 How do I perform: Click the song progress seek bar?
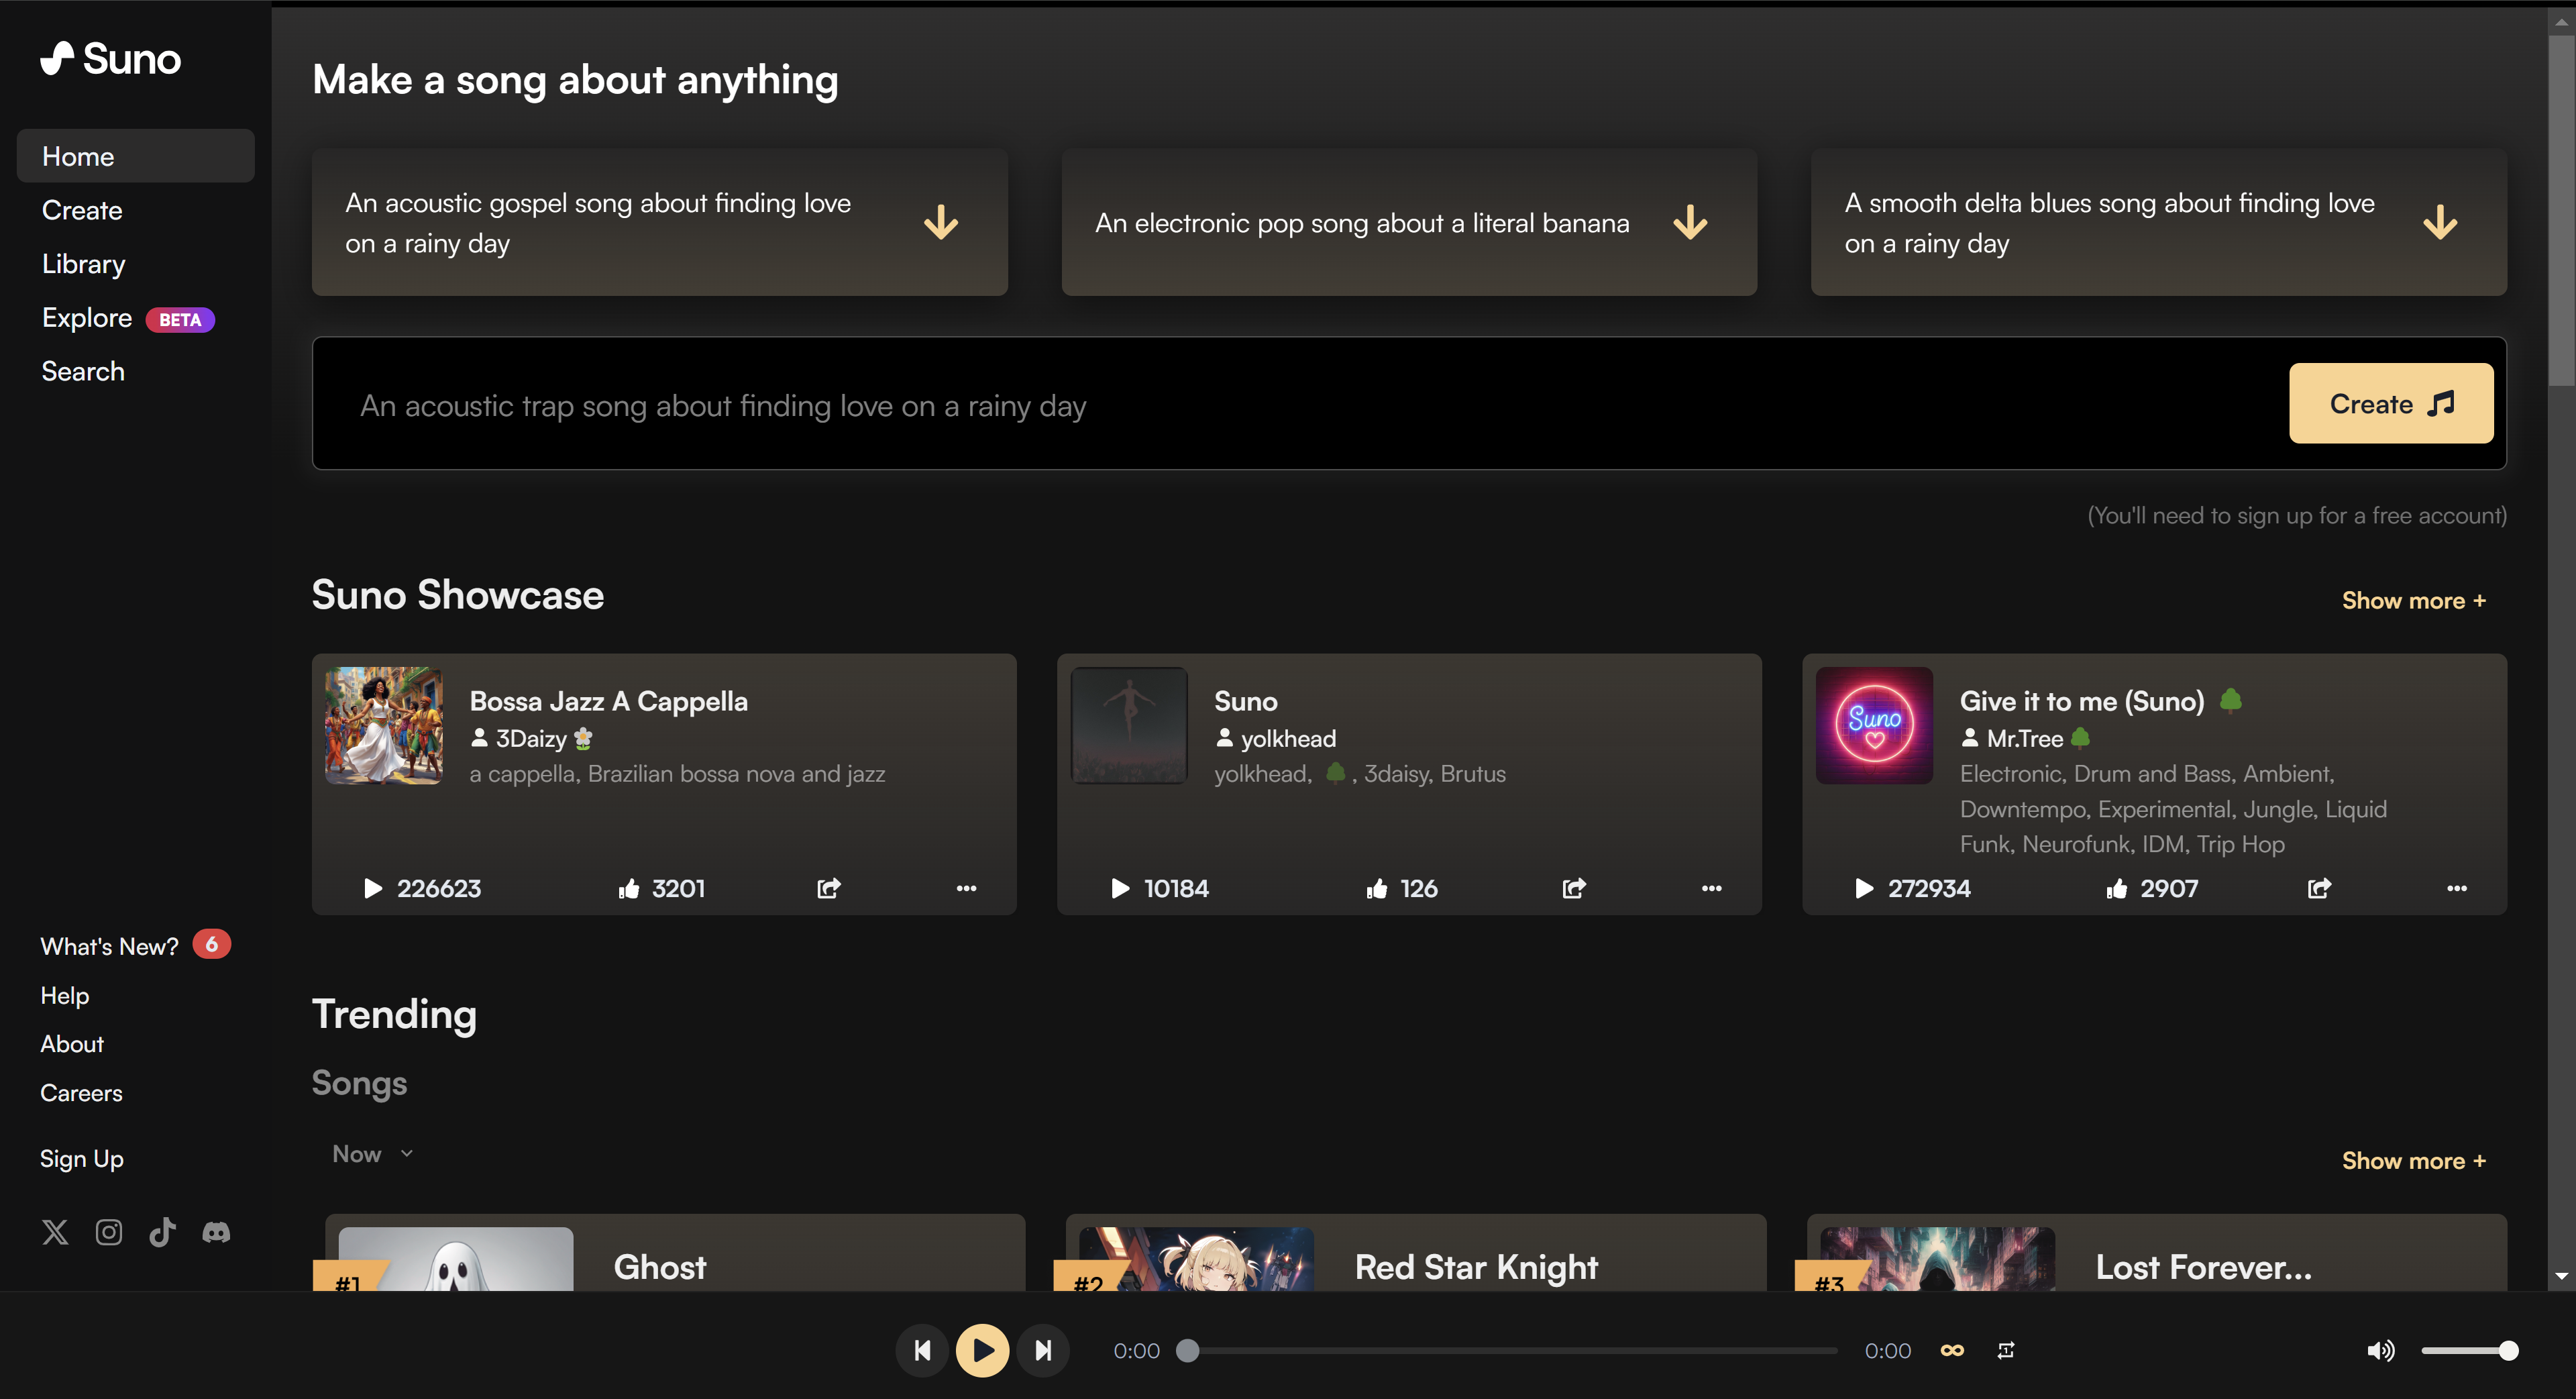click(1512, 1350)
